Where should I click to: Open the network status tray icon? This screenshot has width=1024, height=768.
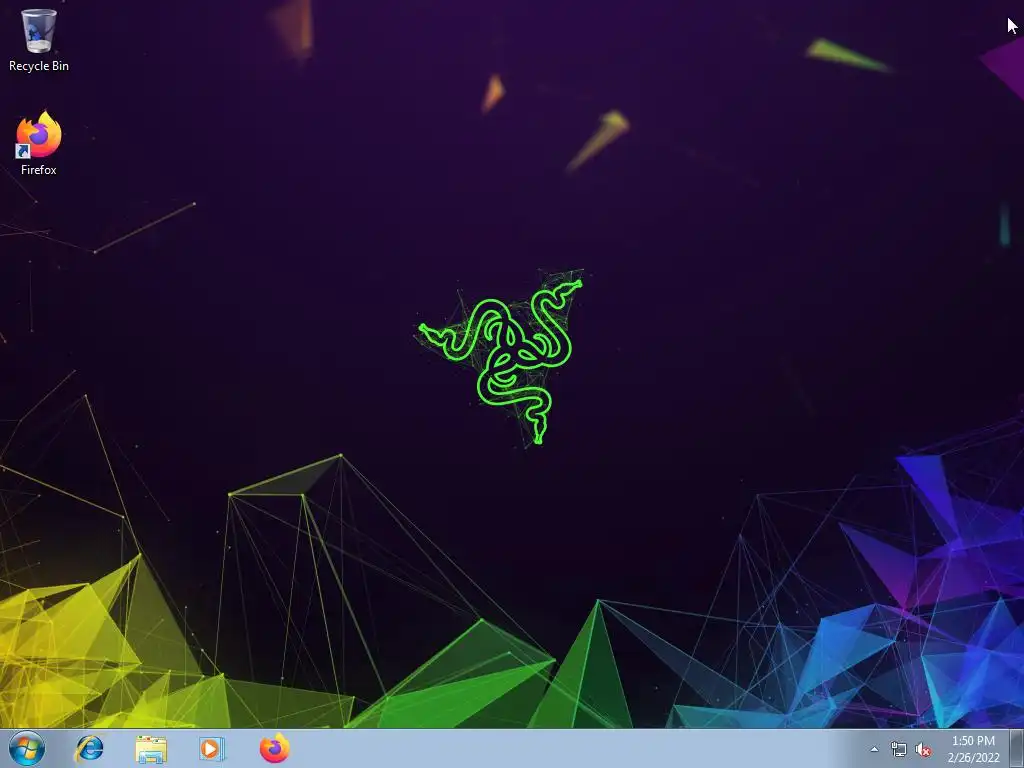pos(899,749)
